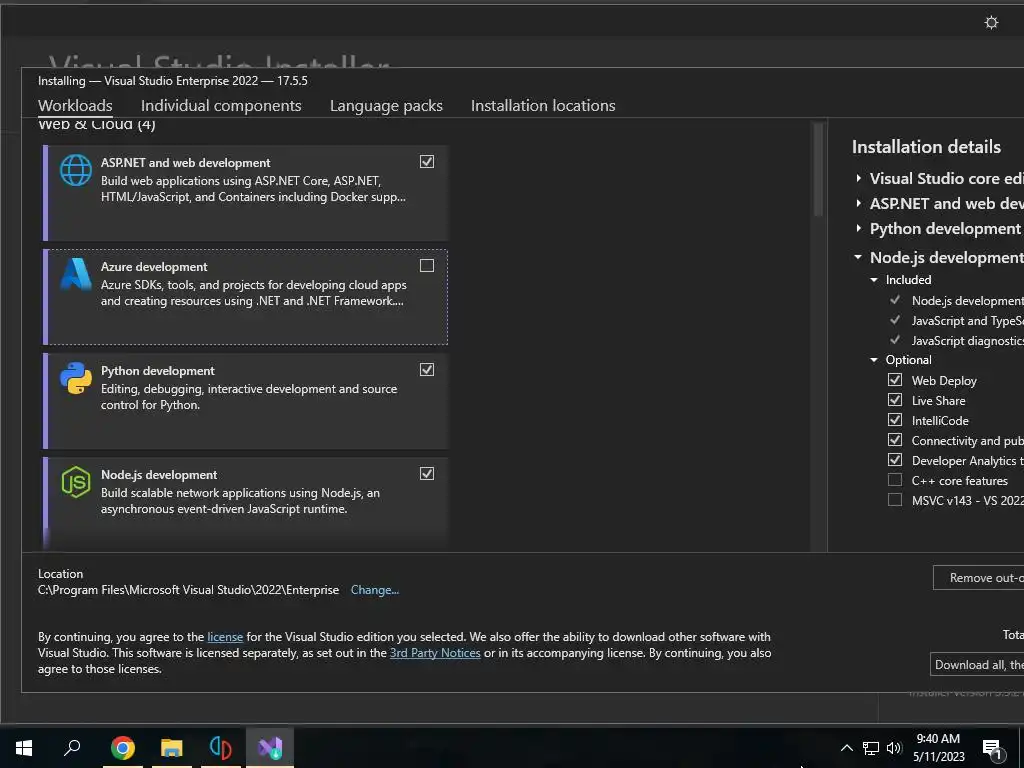Click the Installation details heading
The height and width of the screenshot is (768, 1024).
[926, 147]
